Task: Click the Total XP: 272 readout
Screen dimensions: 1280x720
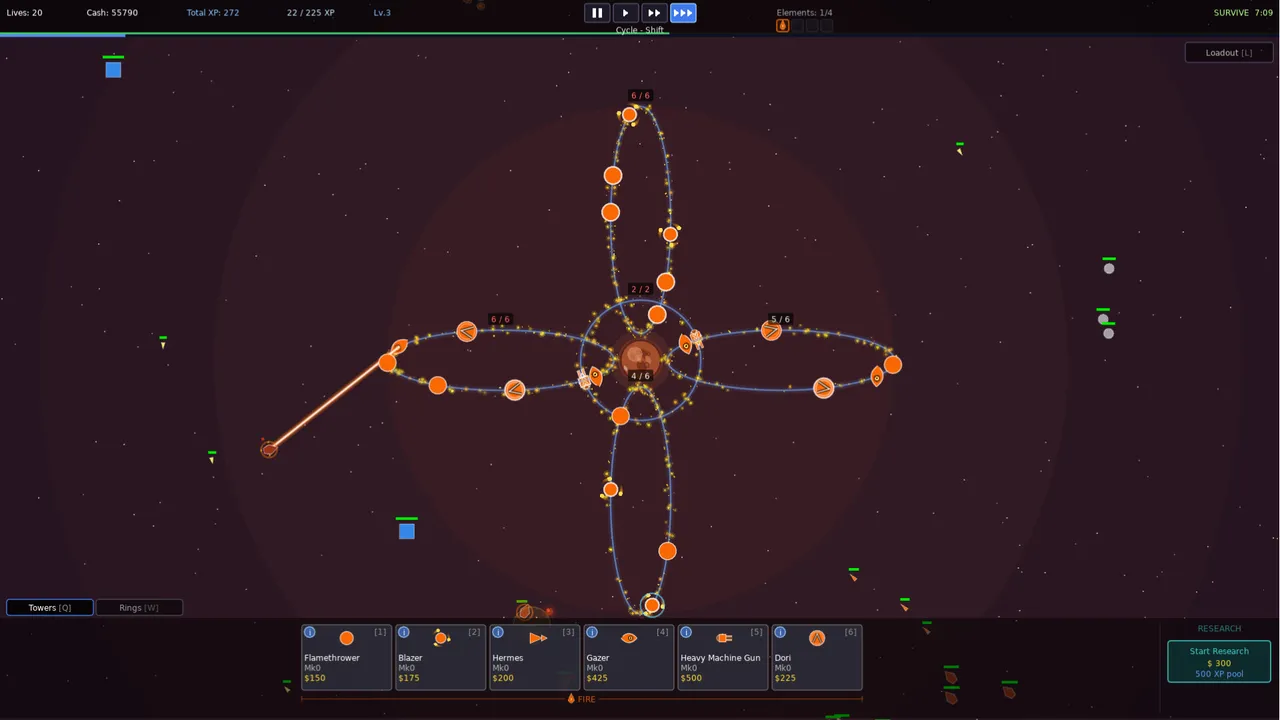Action: point(213,13)
